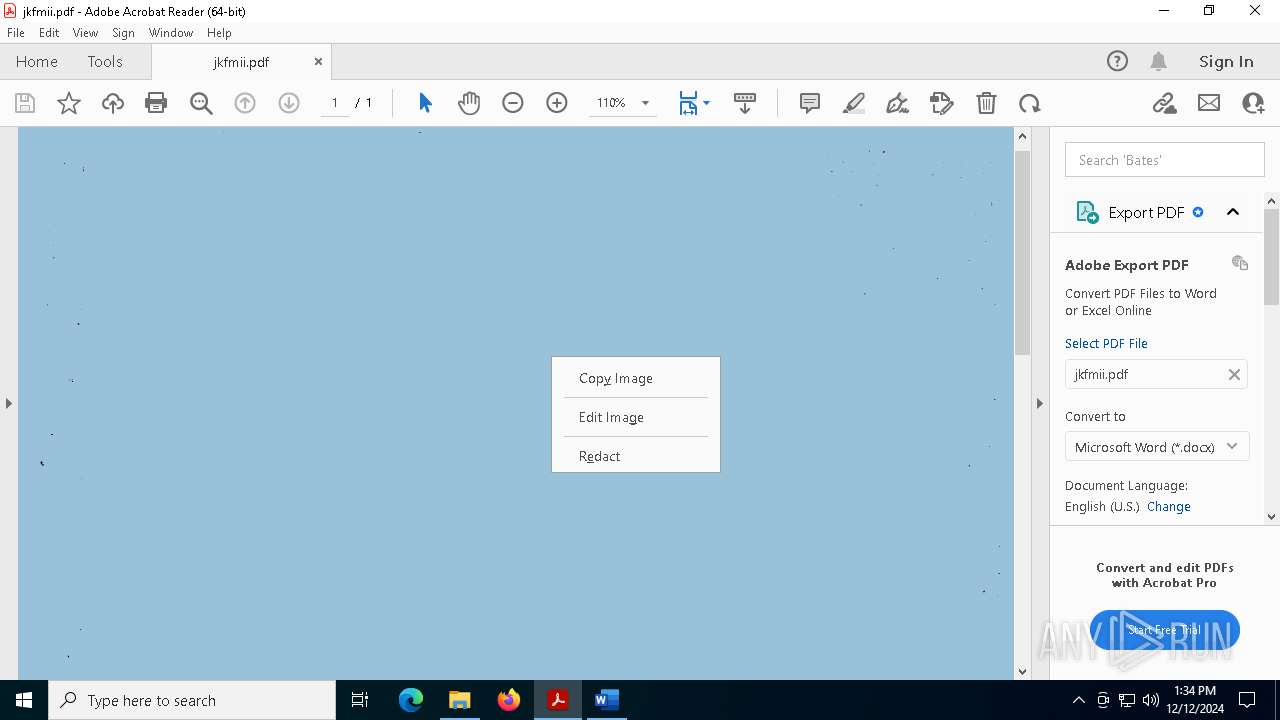Share with others person icon
Viewport: 1280px width, 720px height.
[x=1253, y=103]
